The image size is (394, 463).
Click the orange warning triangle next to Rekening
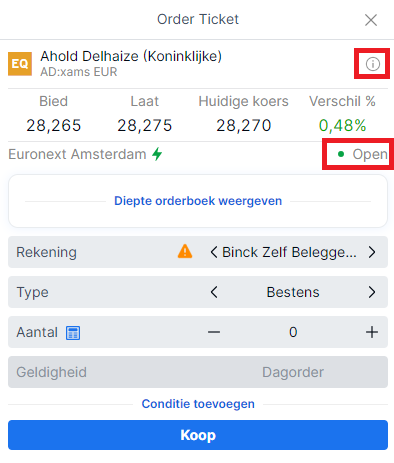pos(185,251)
